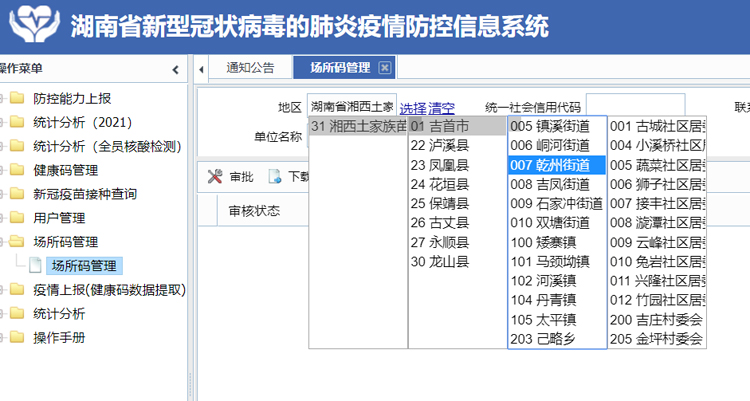
Task: Open 疫情上报(健康码数据提取) folder
Action: pyautogui.click(x=109, y=290)
